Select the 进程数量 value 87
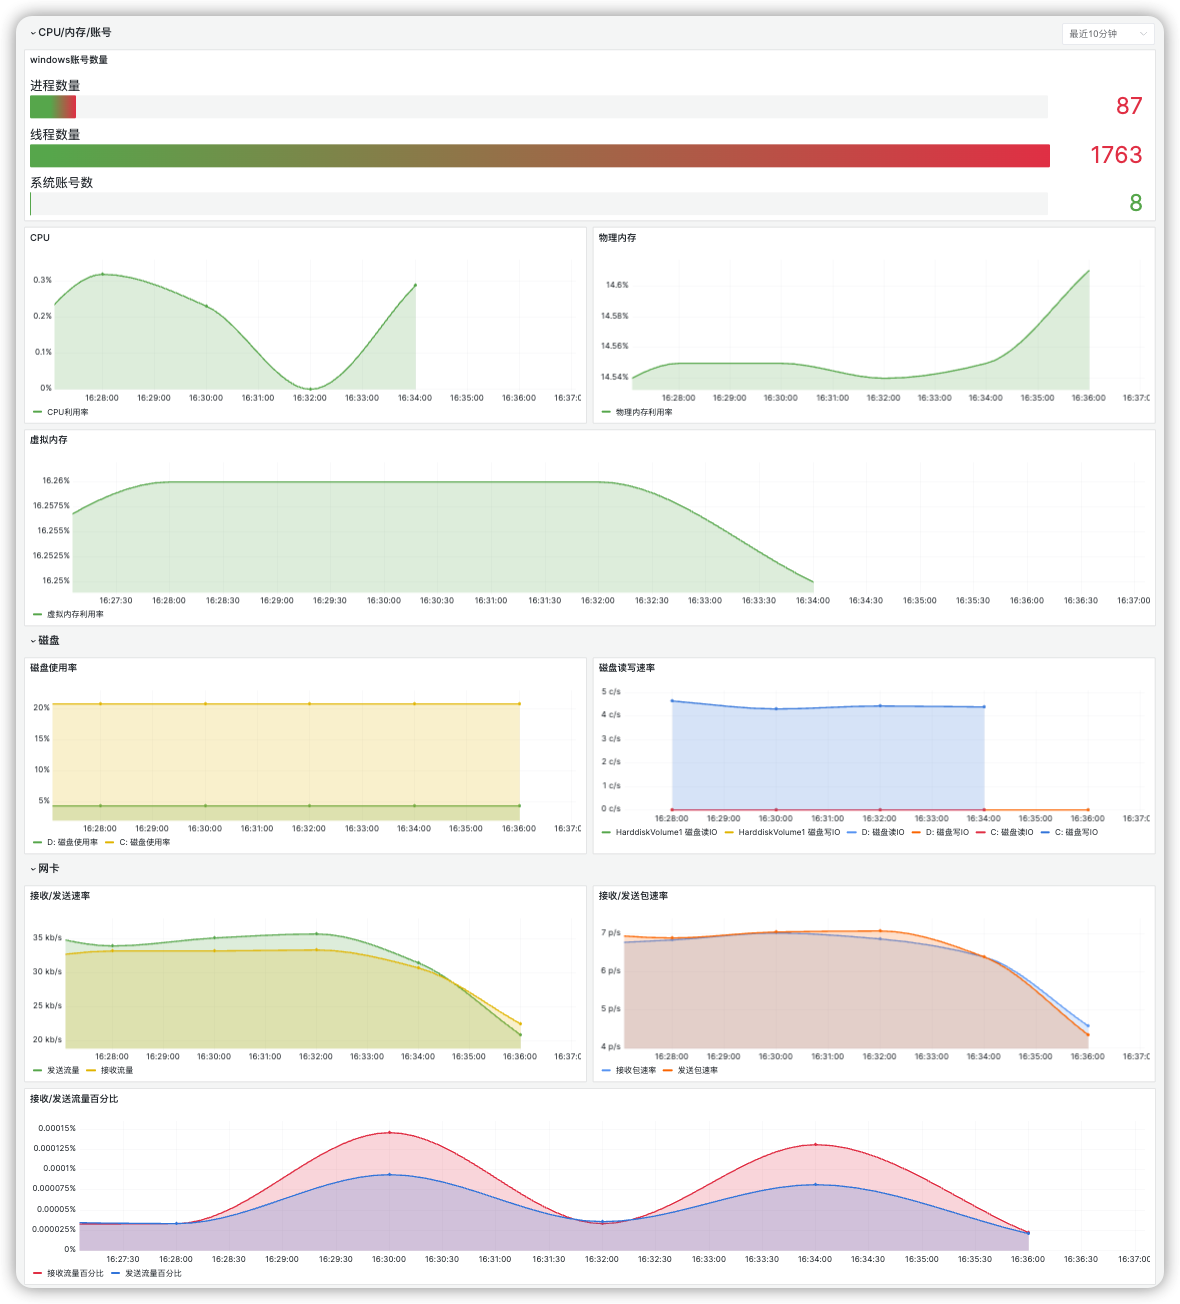The image size is (1180, 1304). coord(1129,106)
